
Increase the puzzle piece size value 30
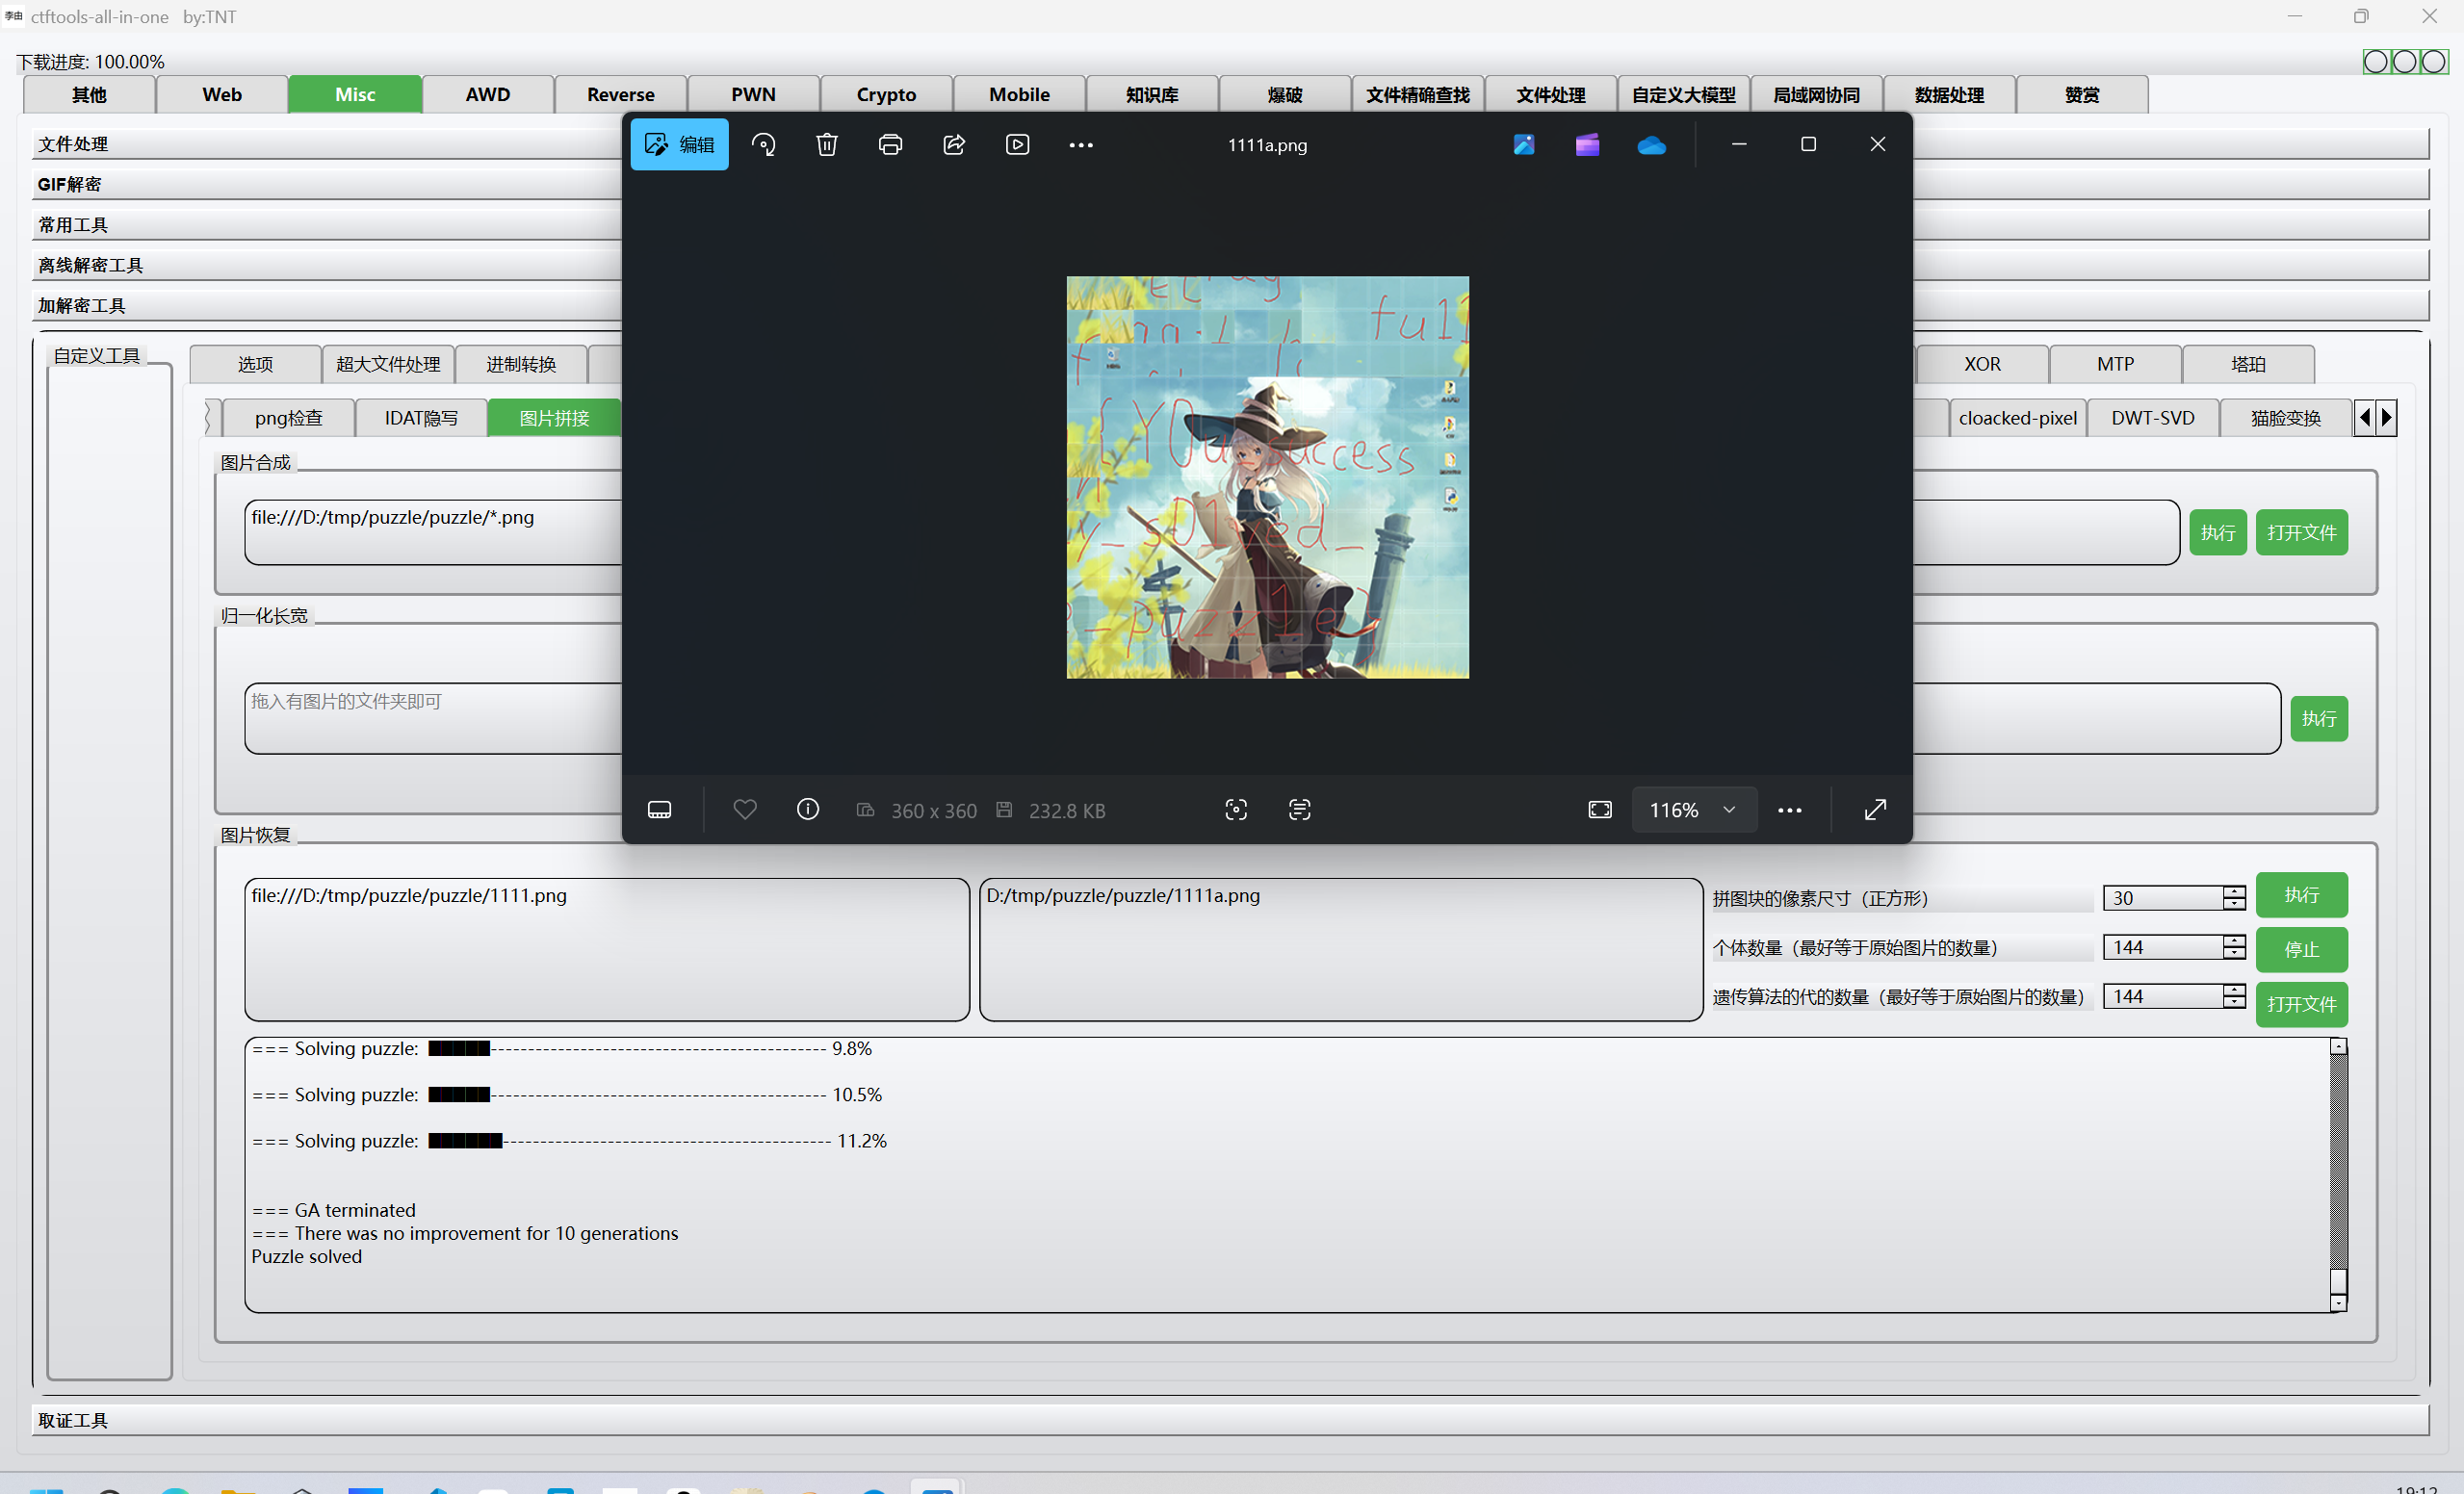pos(2234,892)
